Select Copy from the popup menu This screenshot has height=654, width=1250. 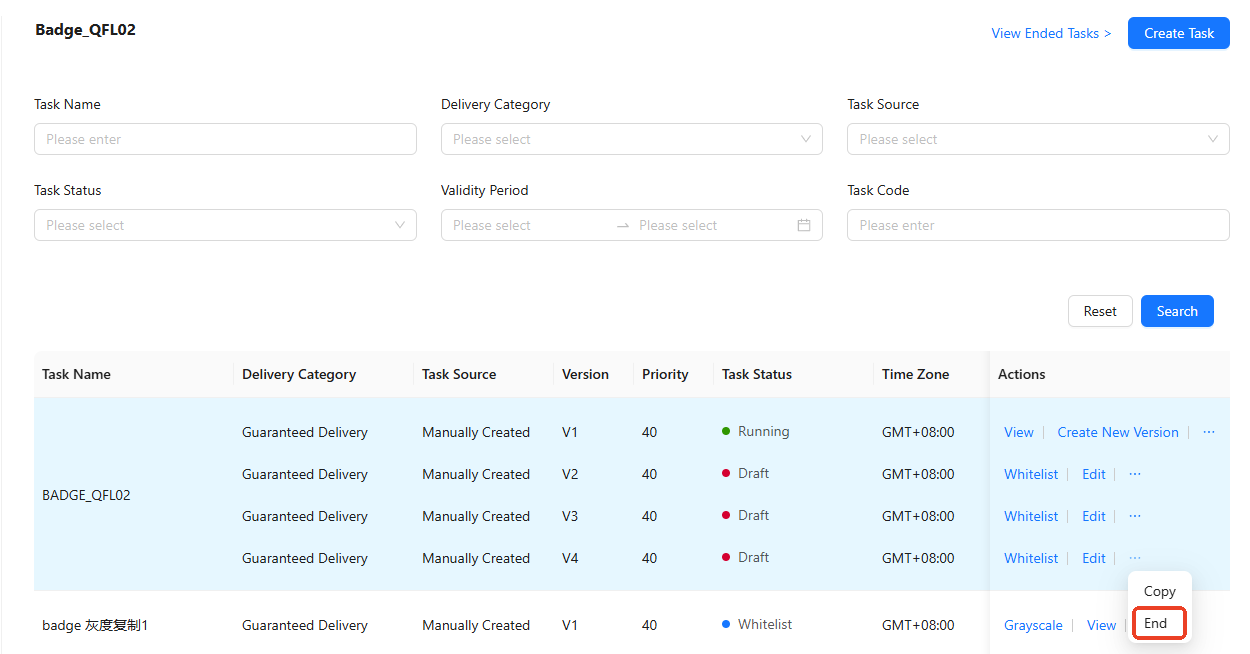1159,591
